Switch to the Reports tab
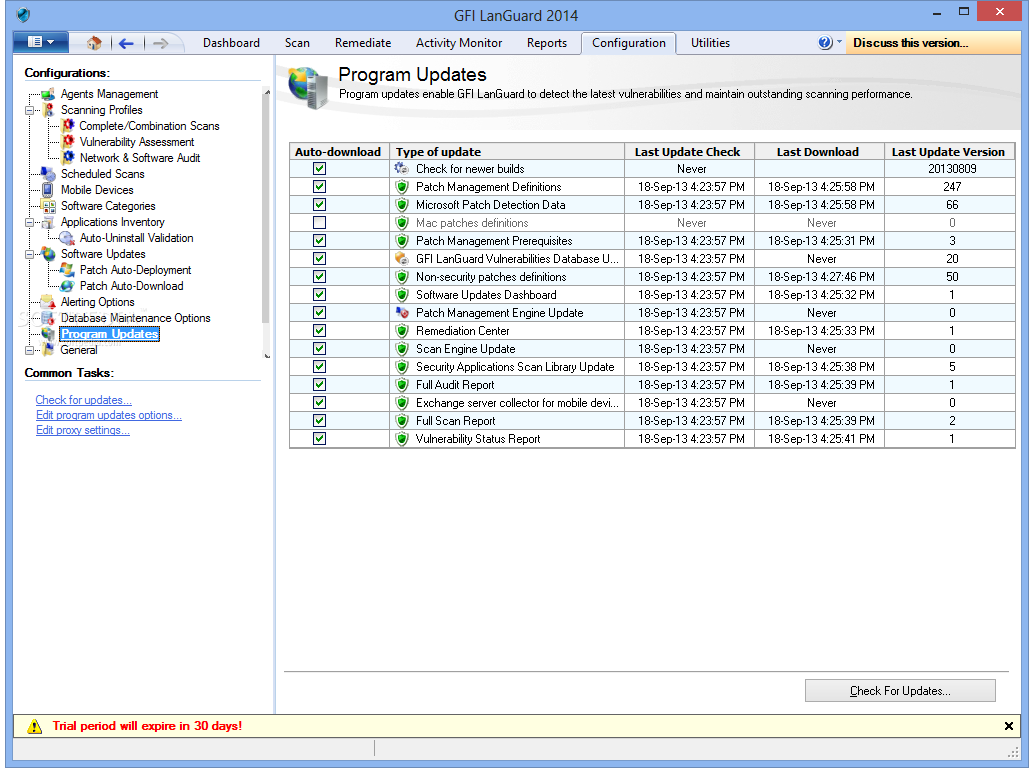 coord(547,43)
